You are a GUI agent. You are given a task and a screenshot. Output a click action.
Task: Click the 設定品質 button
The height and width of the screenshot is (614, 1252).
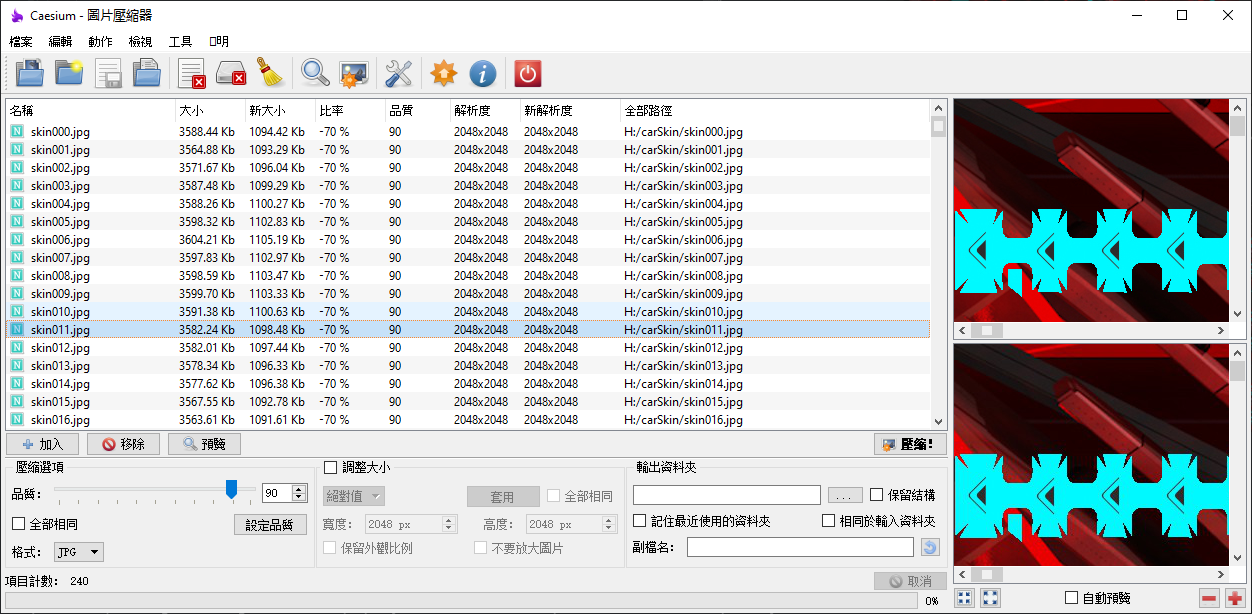[x=270, y=524]
